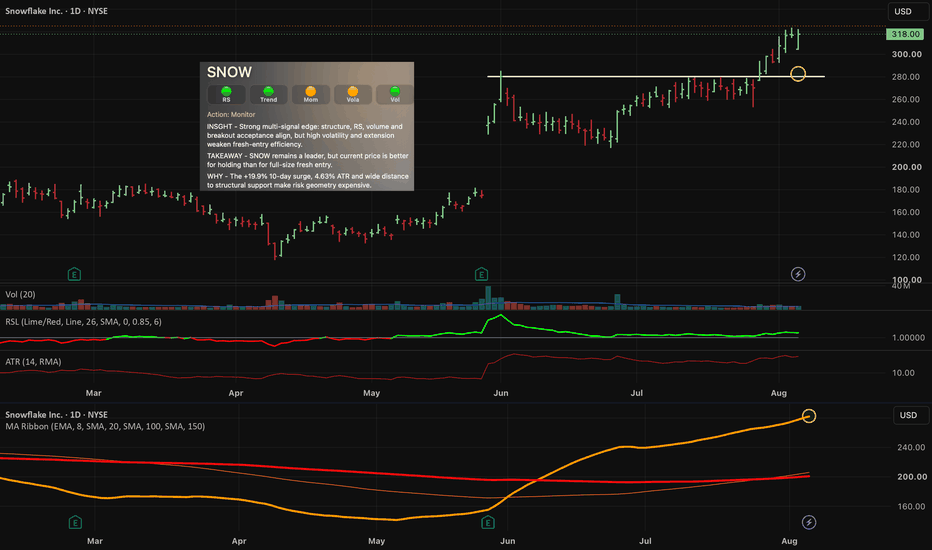Screen dimensions: 932x550
Task: Click the yellow circle marker on resistance line
Action: point(798,74)
